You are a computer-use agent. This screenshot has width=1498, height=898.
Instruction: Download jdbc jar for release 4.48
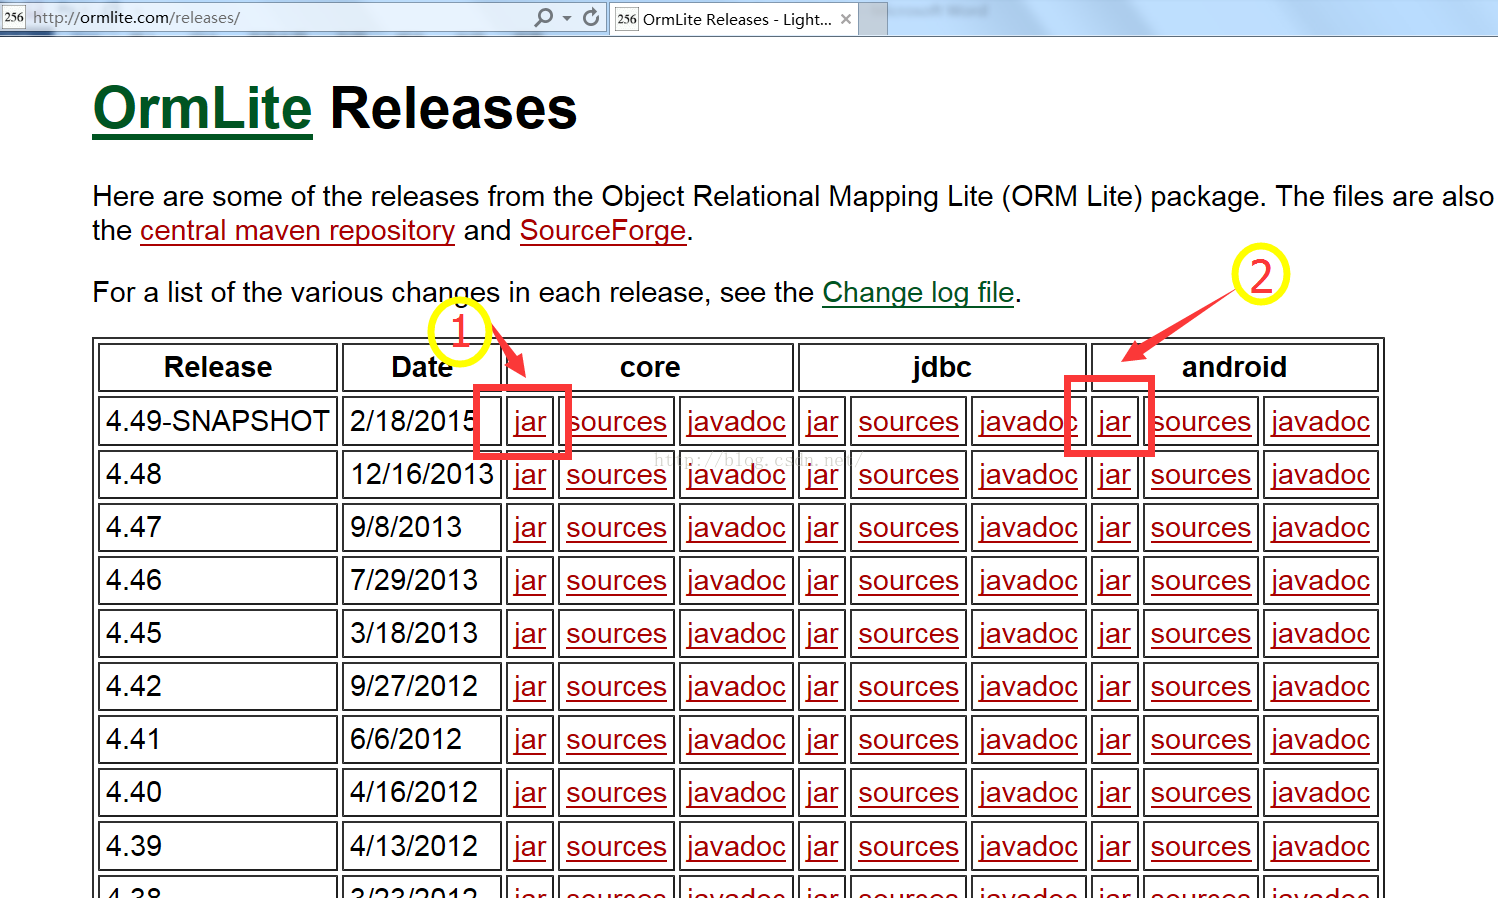coord(822,475)
